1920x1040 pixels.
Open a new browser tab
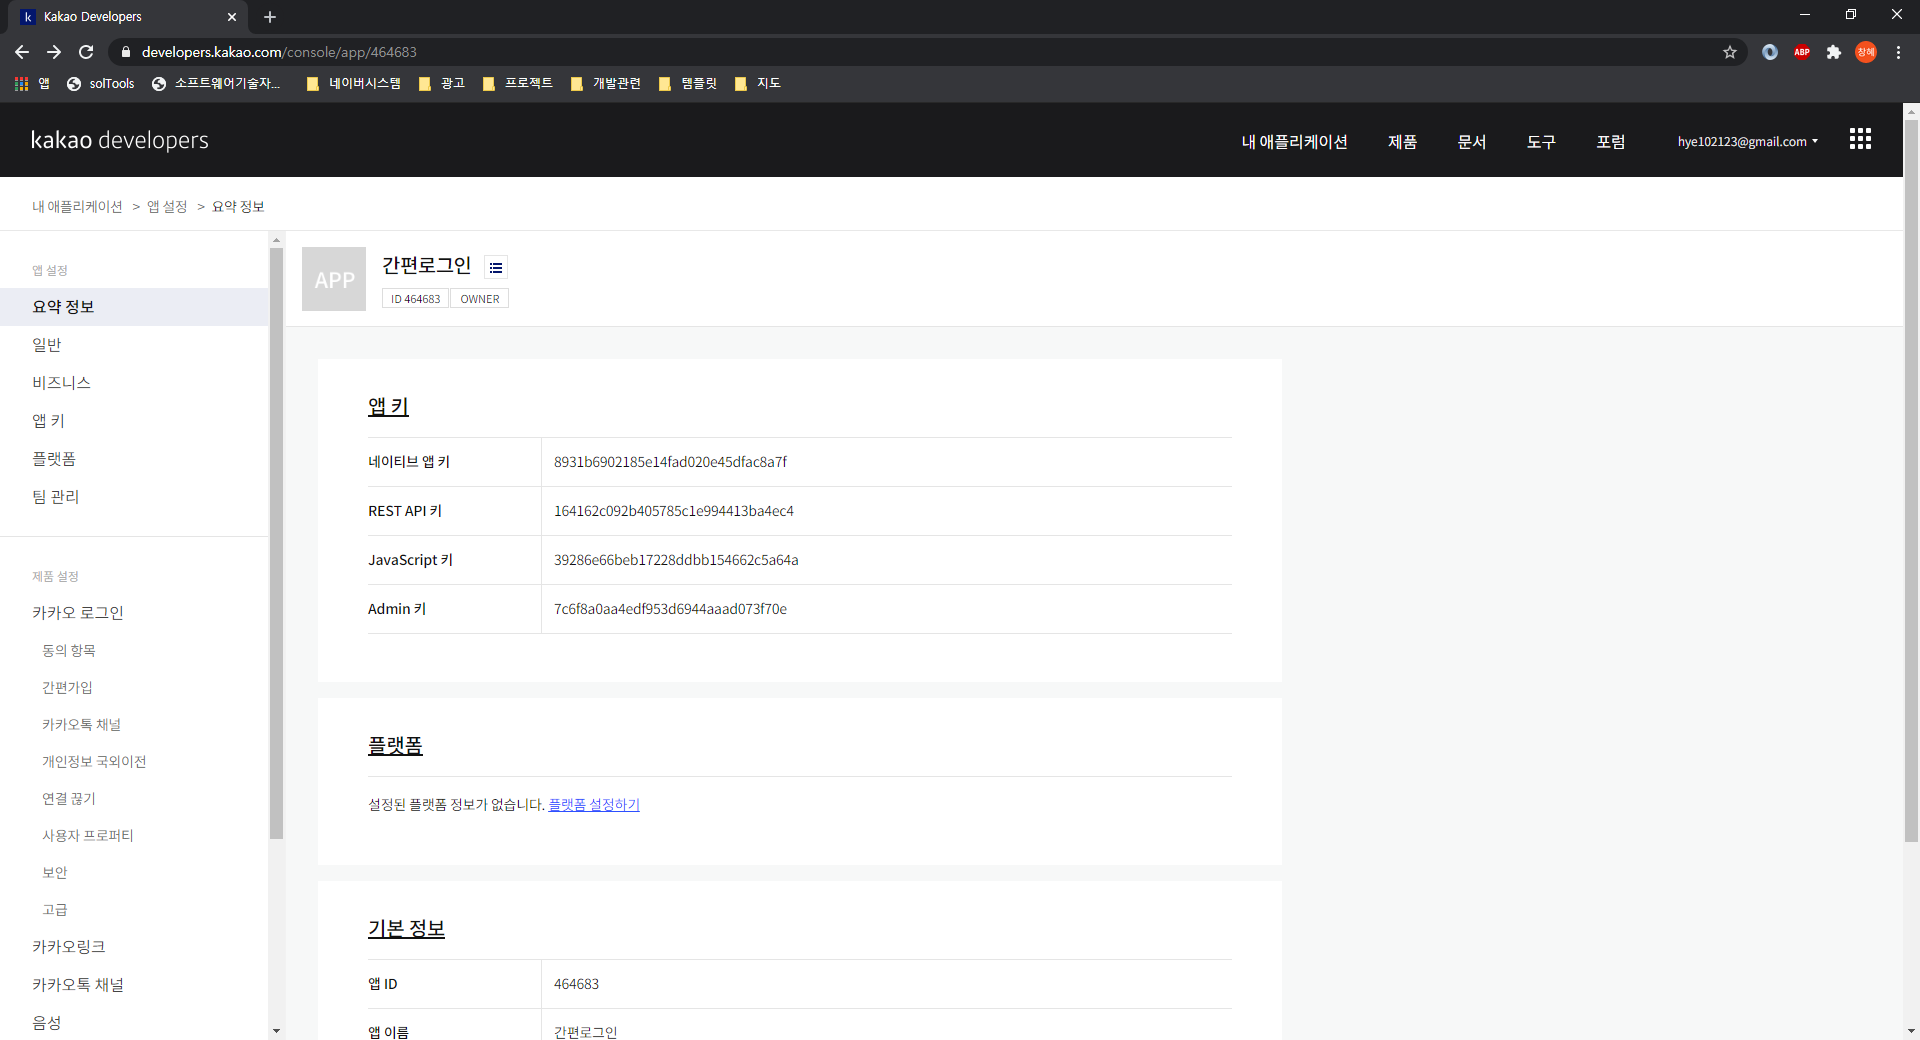point(270,17)
